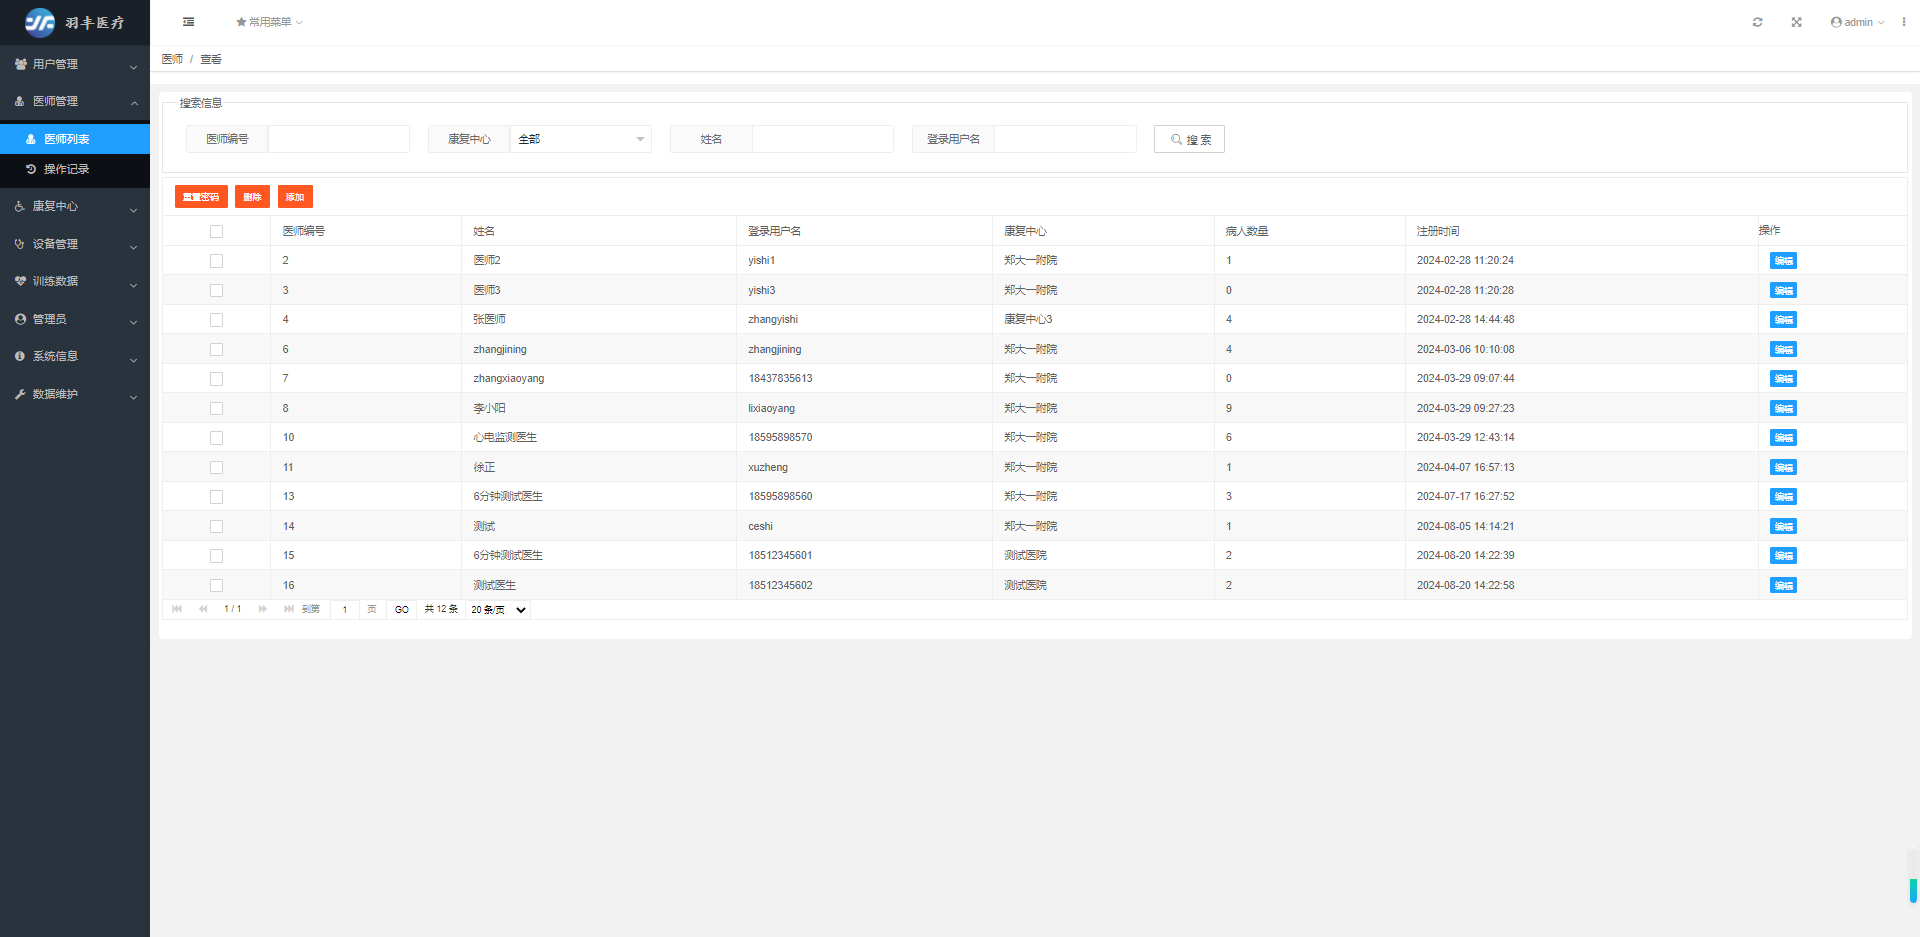
Task: Toggle fullscreen using the expand icon
Action: 1796,22
